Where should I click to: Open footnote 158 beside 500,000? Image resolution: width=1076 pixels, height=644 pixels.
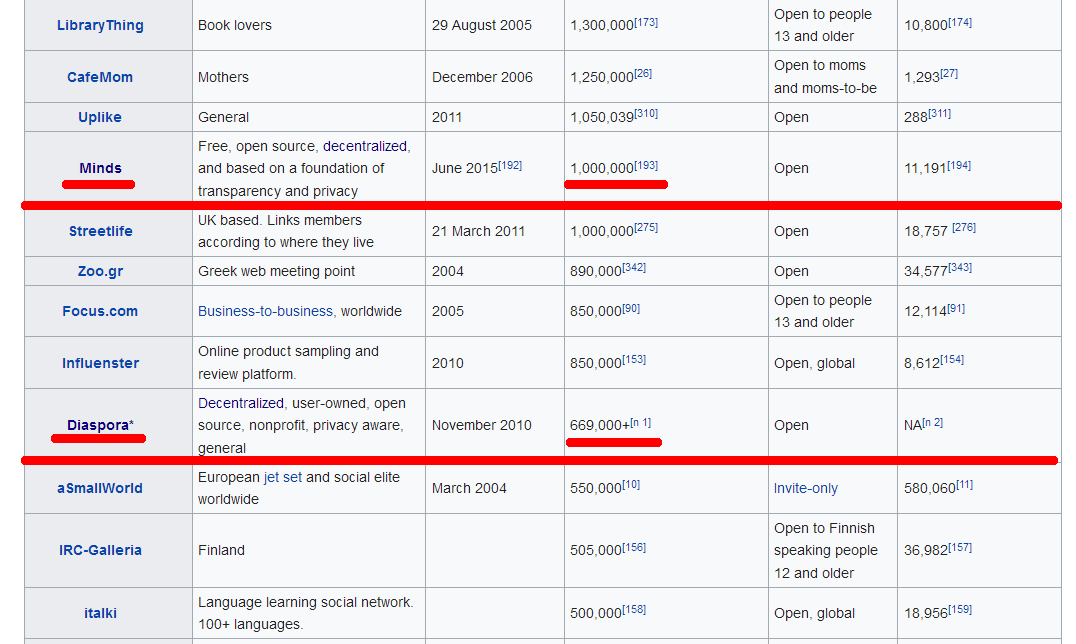[634, 609]
